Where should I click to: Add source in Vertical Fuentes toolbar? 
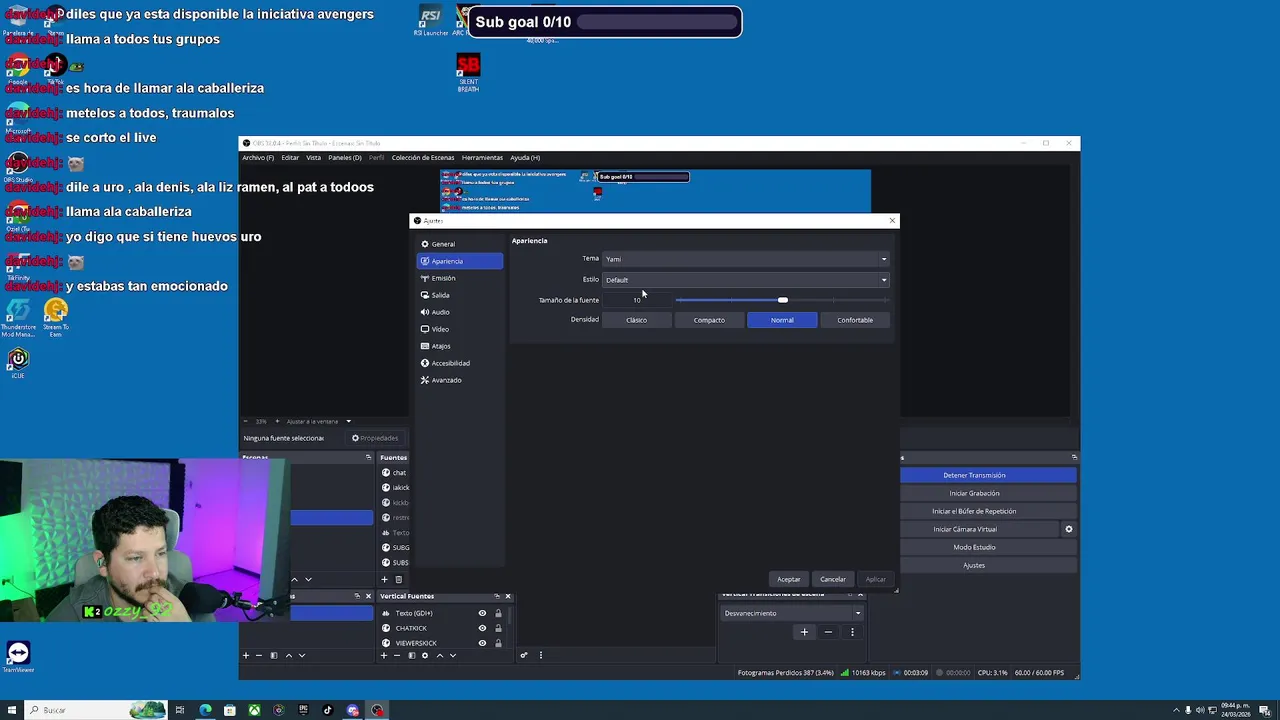(384, 656)
